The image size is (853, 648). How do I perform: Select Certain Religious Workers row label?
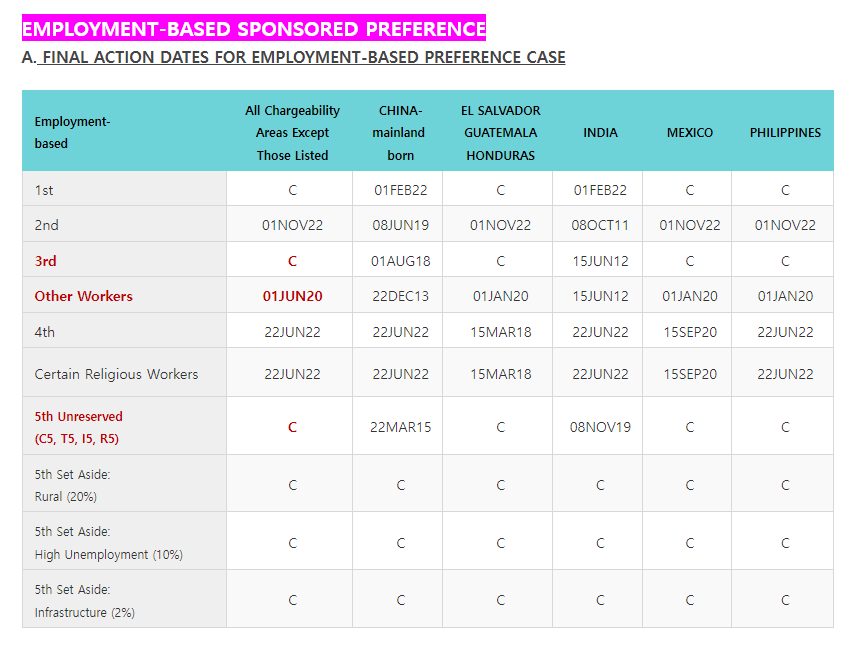pyautogui.click(x=116, y=374)
